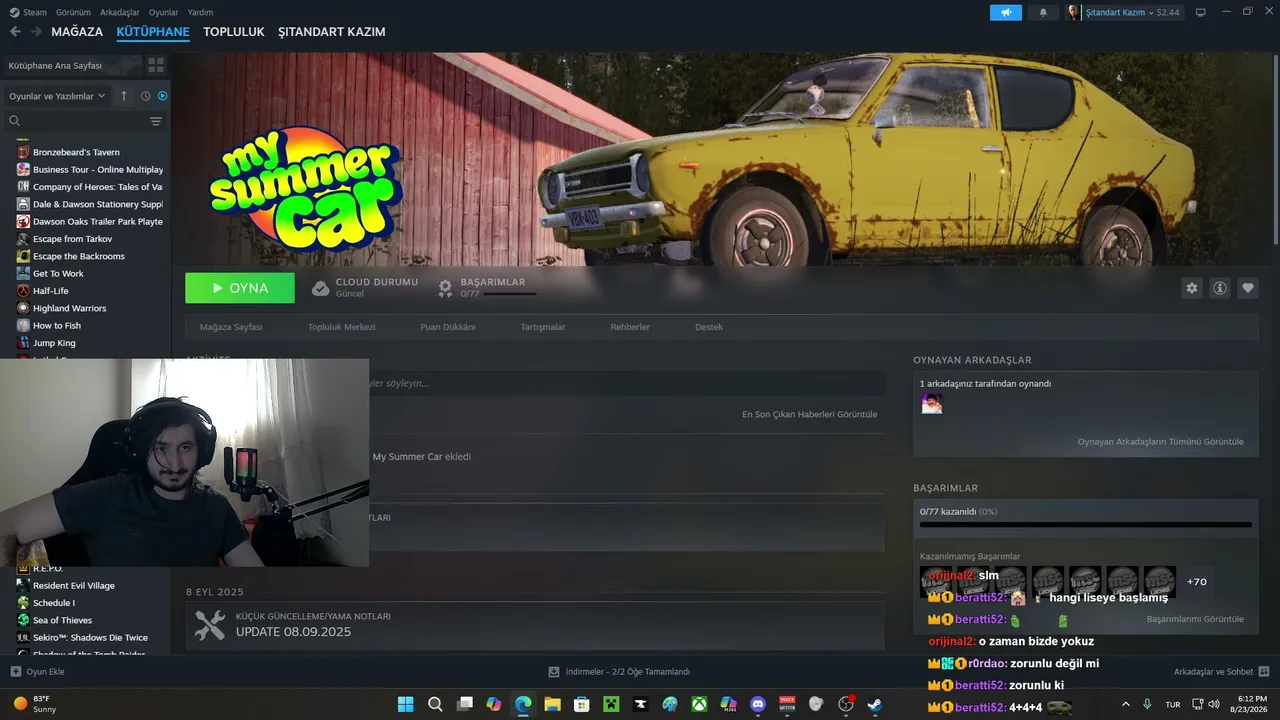The image size is (1280, 720).
Task: Open achievements via the Başarımlar gear icon
Action: [446, 288]
